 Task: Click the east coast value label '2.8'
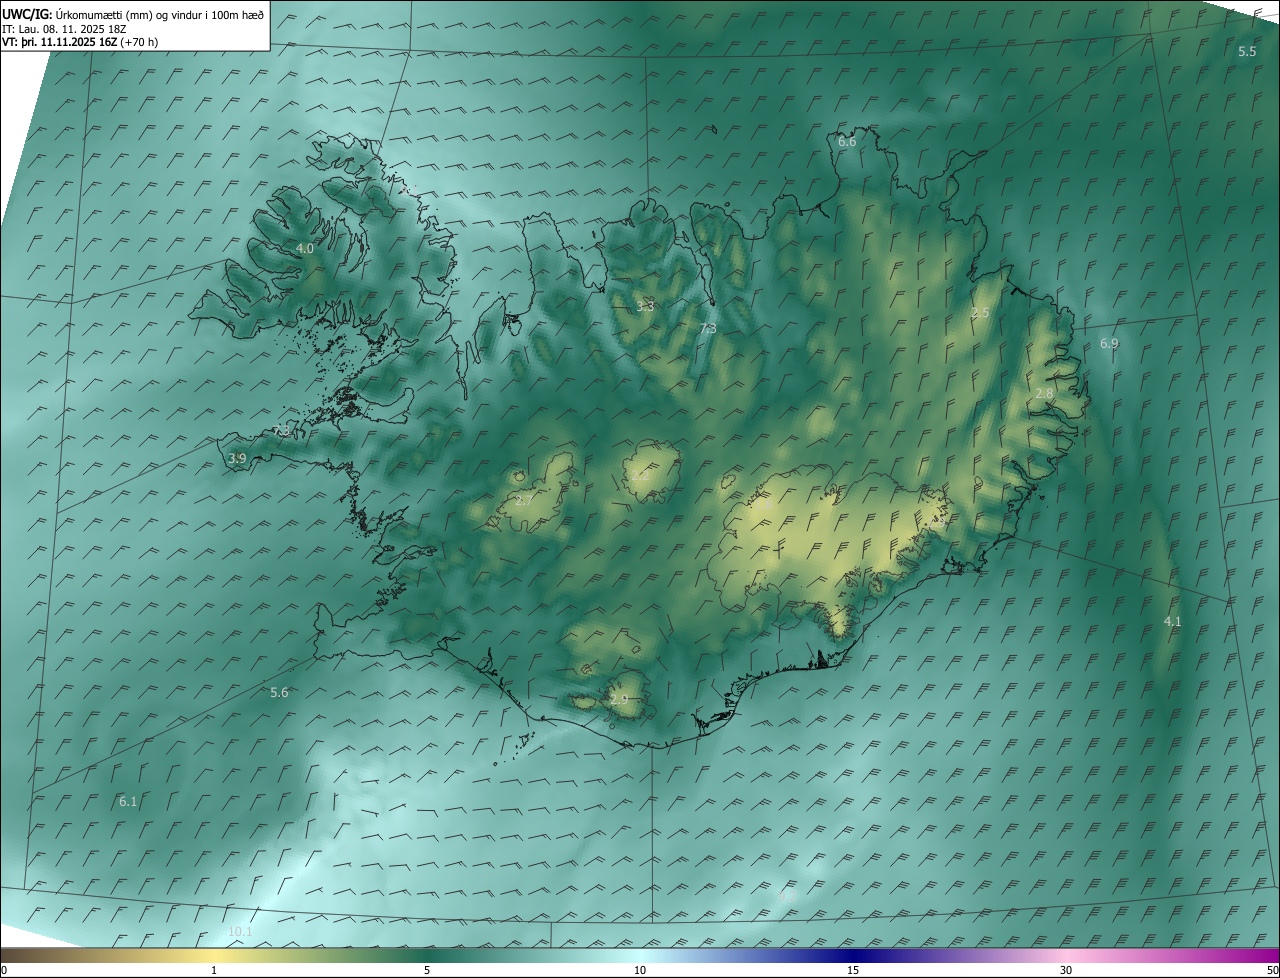coord(1044,394)
